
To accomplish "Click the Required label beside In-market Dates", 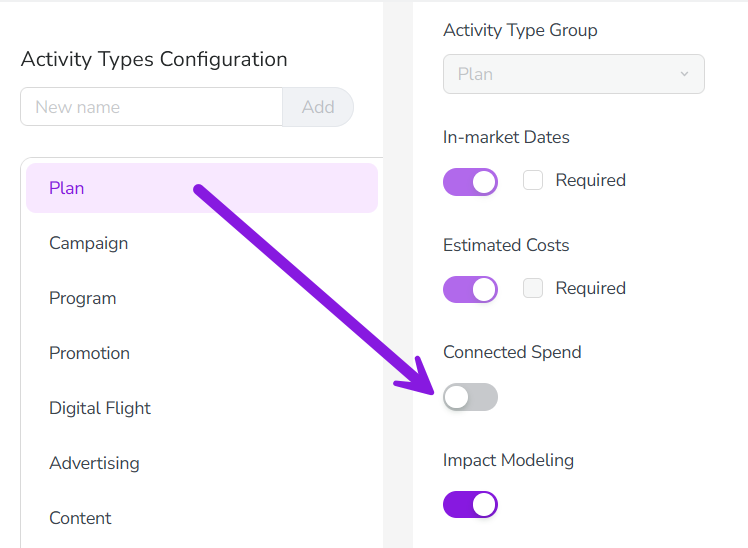I will pyautogui.click(x=590, y=180).
